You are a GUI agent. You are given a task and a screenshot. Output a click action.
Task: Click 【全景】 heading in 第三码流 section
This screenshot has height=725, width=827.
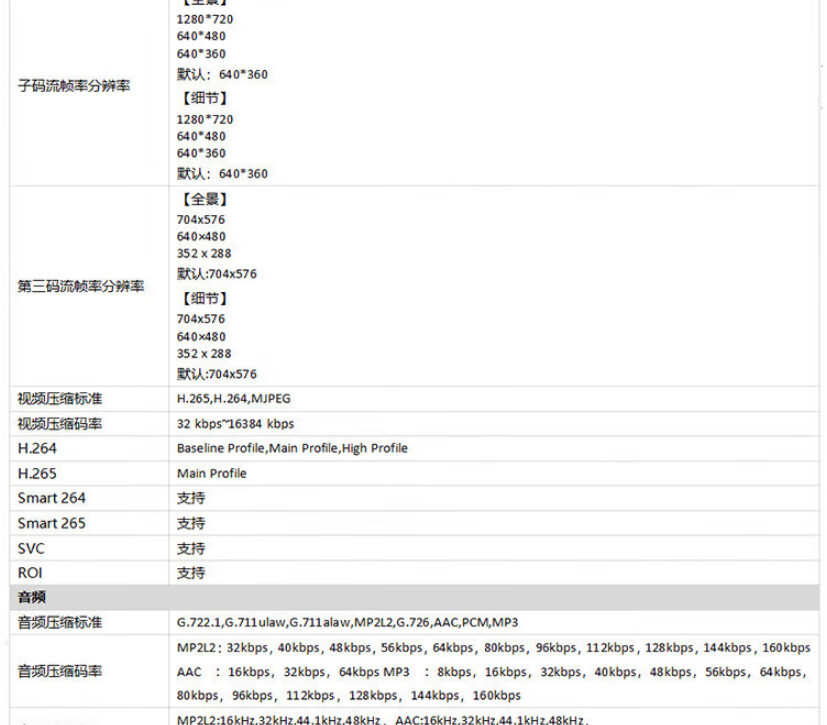(x=204, y=199)
